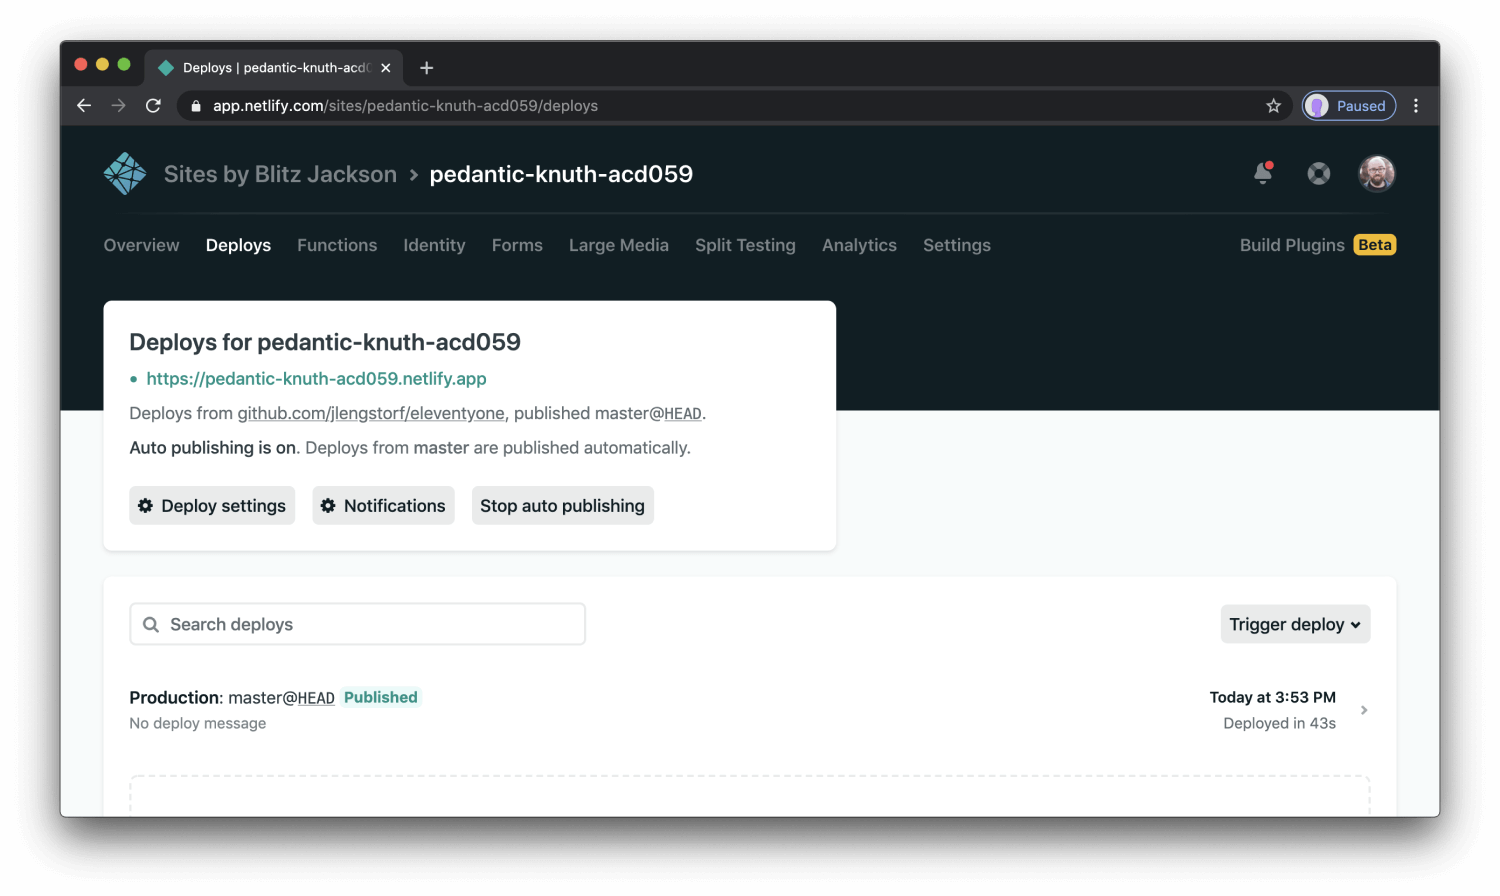The image size is (1500, 896).
Task: Click the help icon near the bell
Action: (1319, 173)
